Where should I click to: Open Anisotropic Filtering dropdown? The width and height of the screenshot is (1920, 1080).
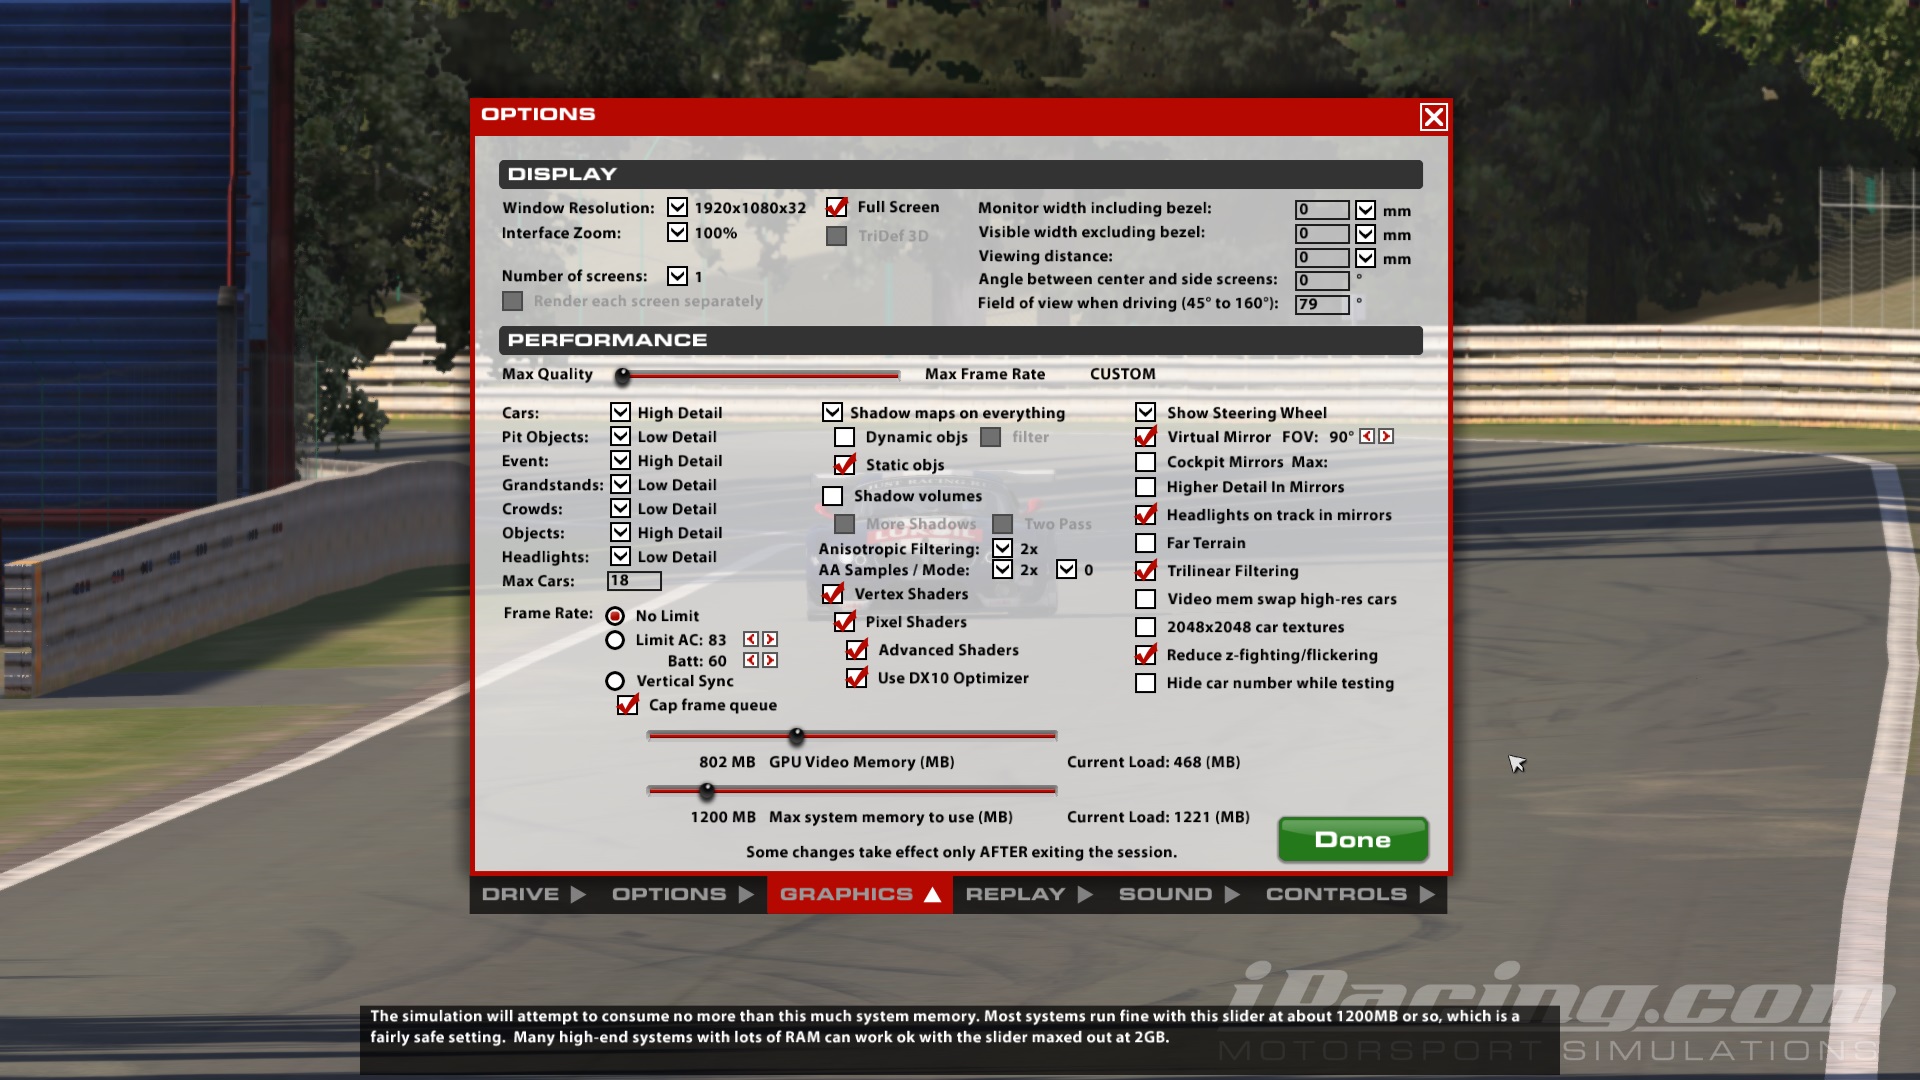1002,549
